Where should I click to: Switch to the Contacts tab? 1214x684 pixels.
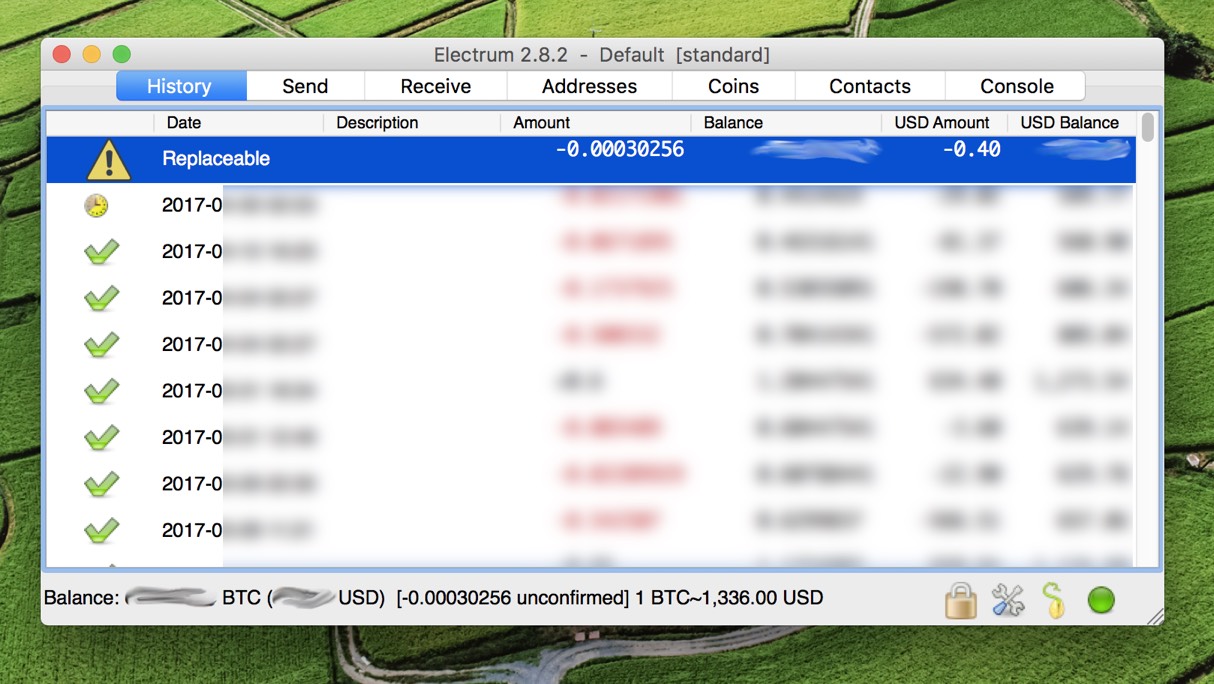(870, 86)
